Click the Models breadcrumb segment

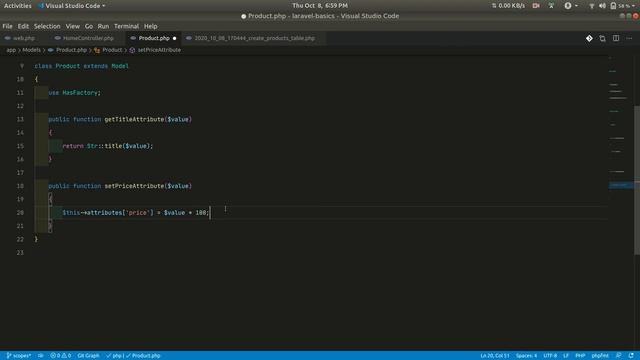(x=31, y=50)
